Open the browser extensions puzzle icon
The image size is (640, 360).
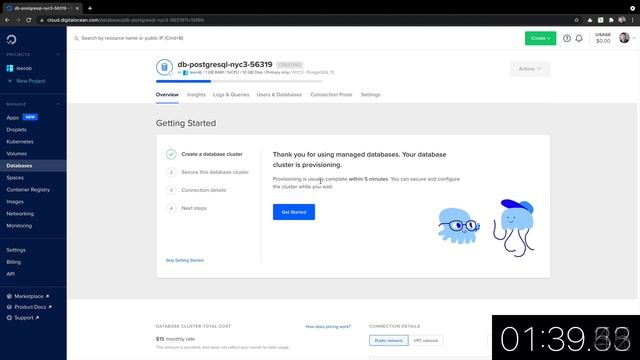[611, 20]
